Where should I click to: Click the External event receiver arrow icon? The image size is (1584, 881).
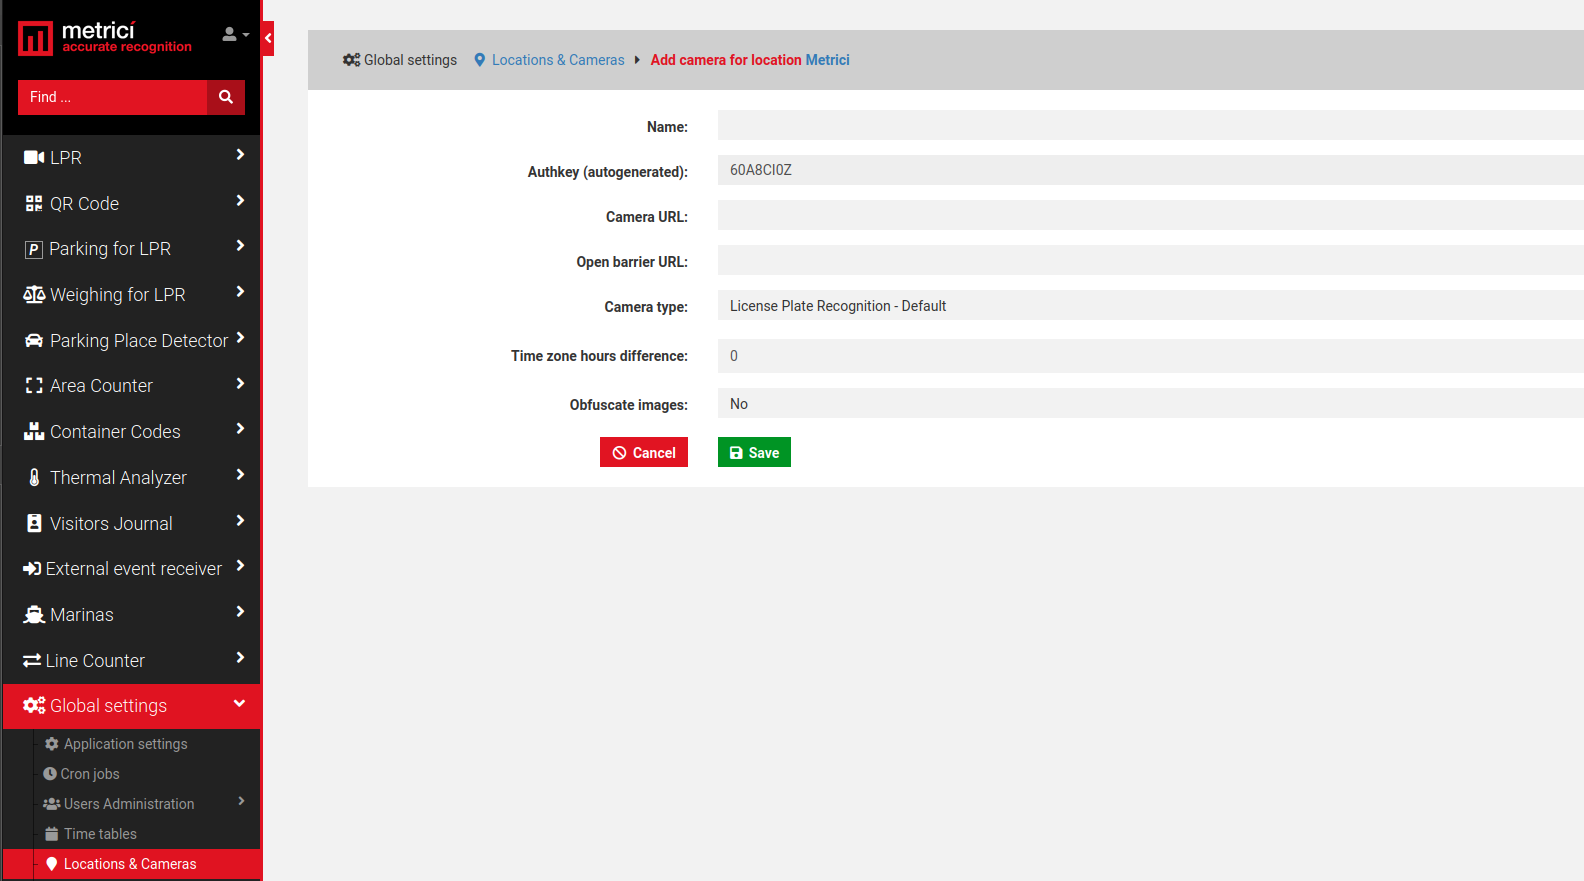[32, 569]
